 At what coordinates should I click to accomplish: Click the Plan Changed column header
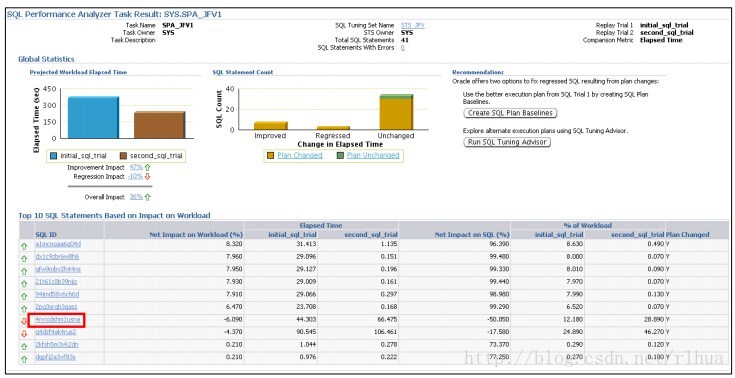click(688, 234)
